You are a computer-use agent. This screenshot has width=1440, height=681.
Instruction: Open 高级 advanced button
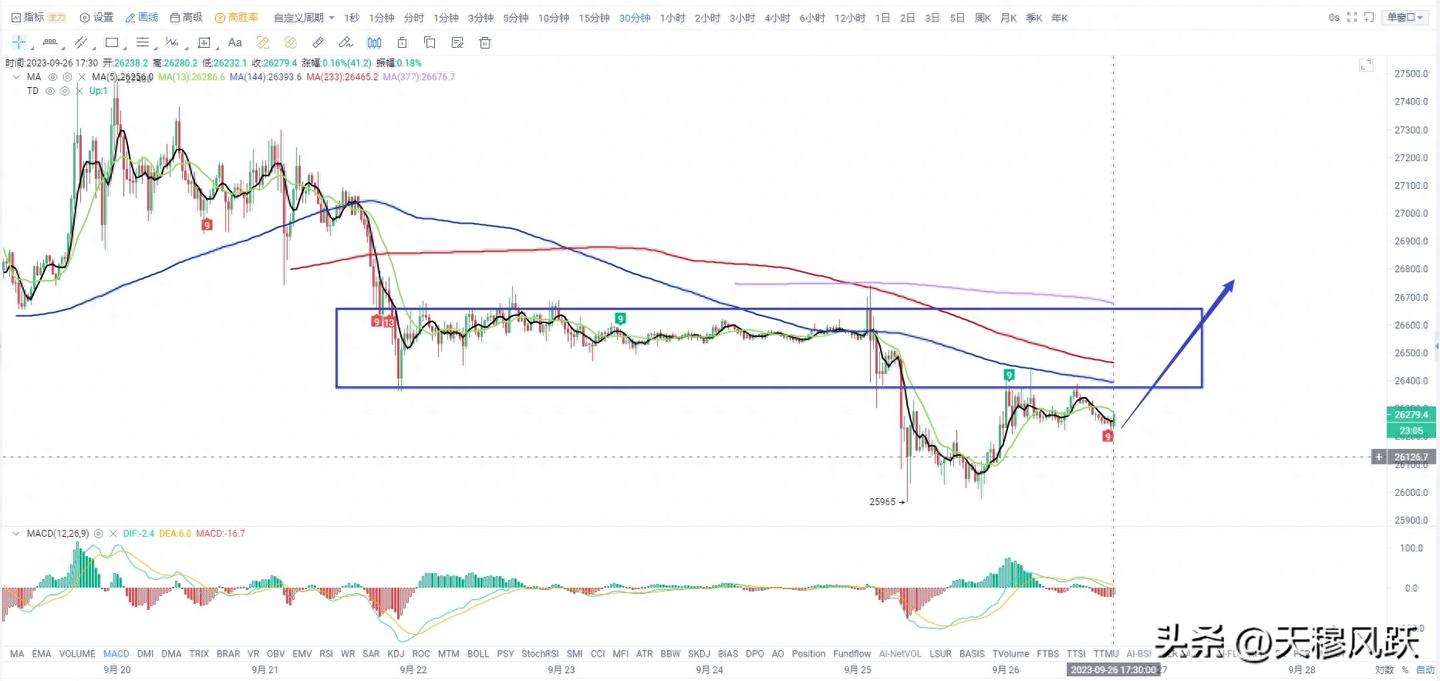click(186, 18)
